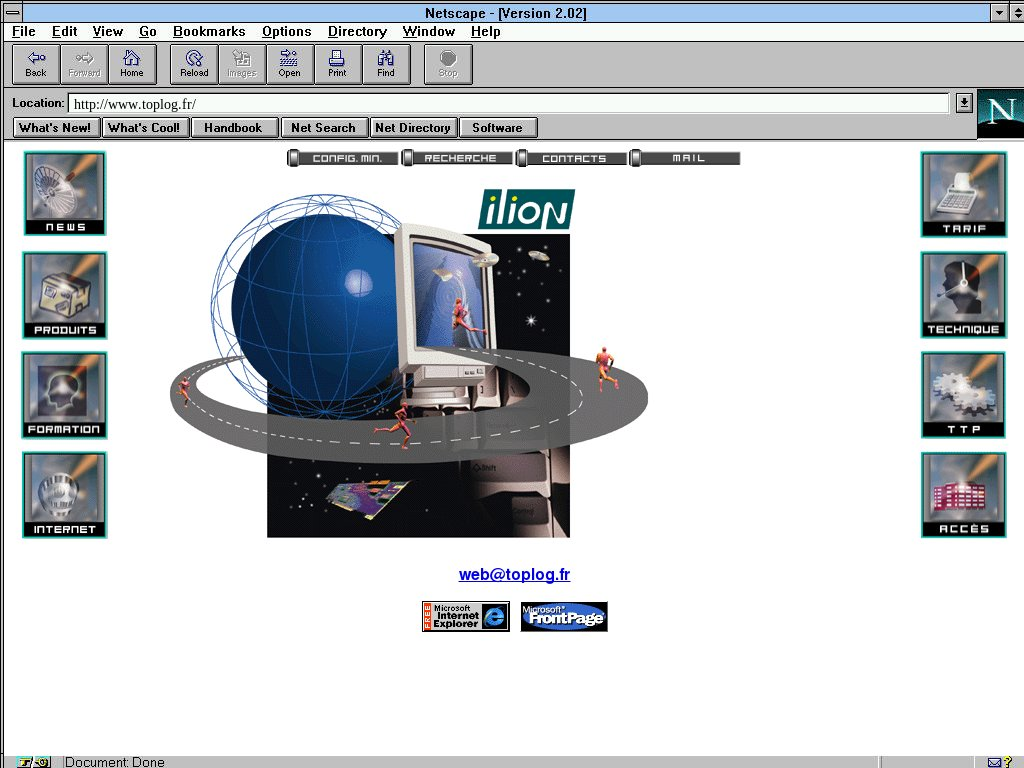Click the TECHNIQUE headset icon
Image resolution: width=1024 pixels, height=768 pixels.
click(x=963, y=295)
